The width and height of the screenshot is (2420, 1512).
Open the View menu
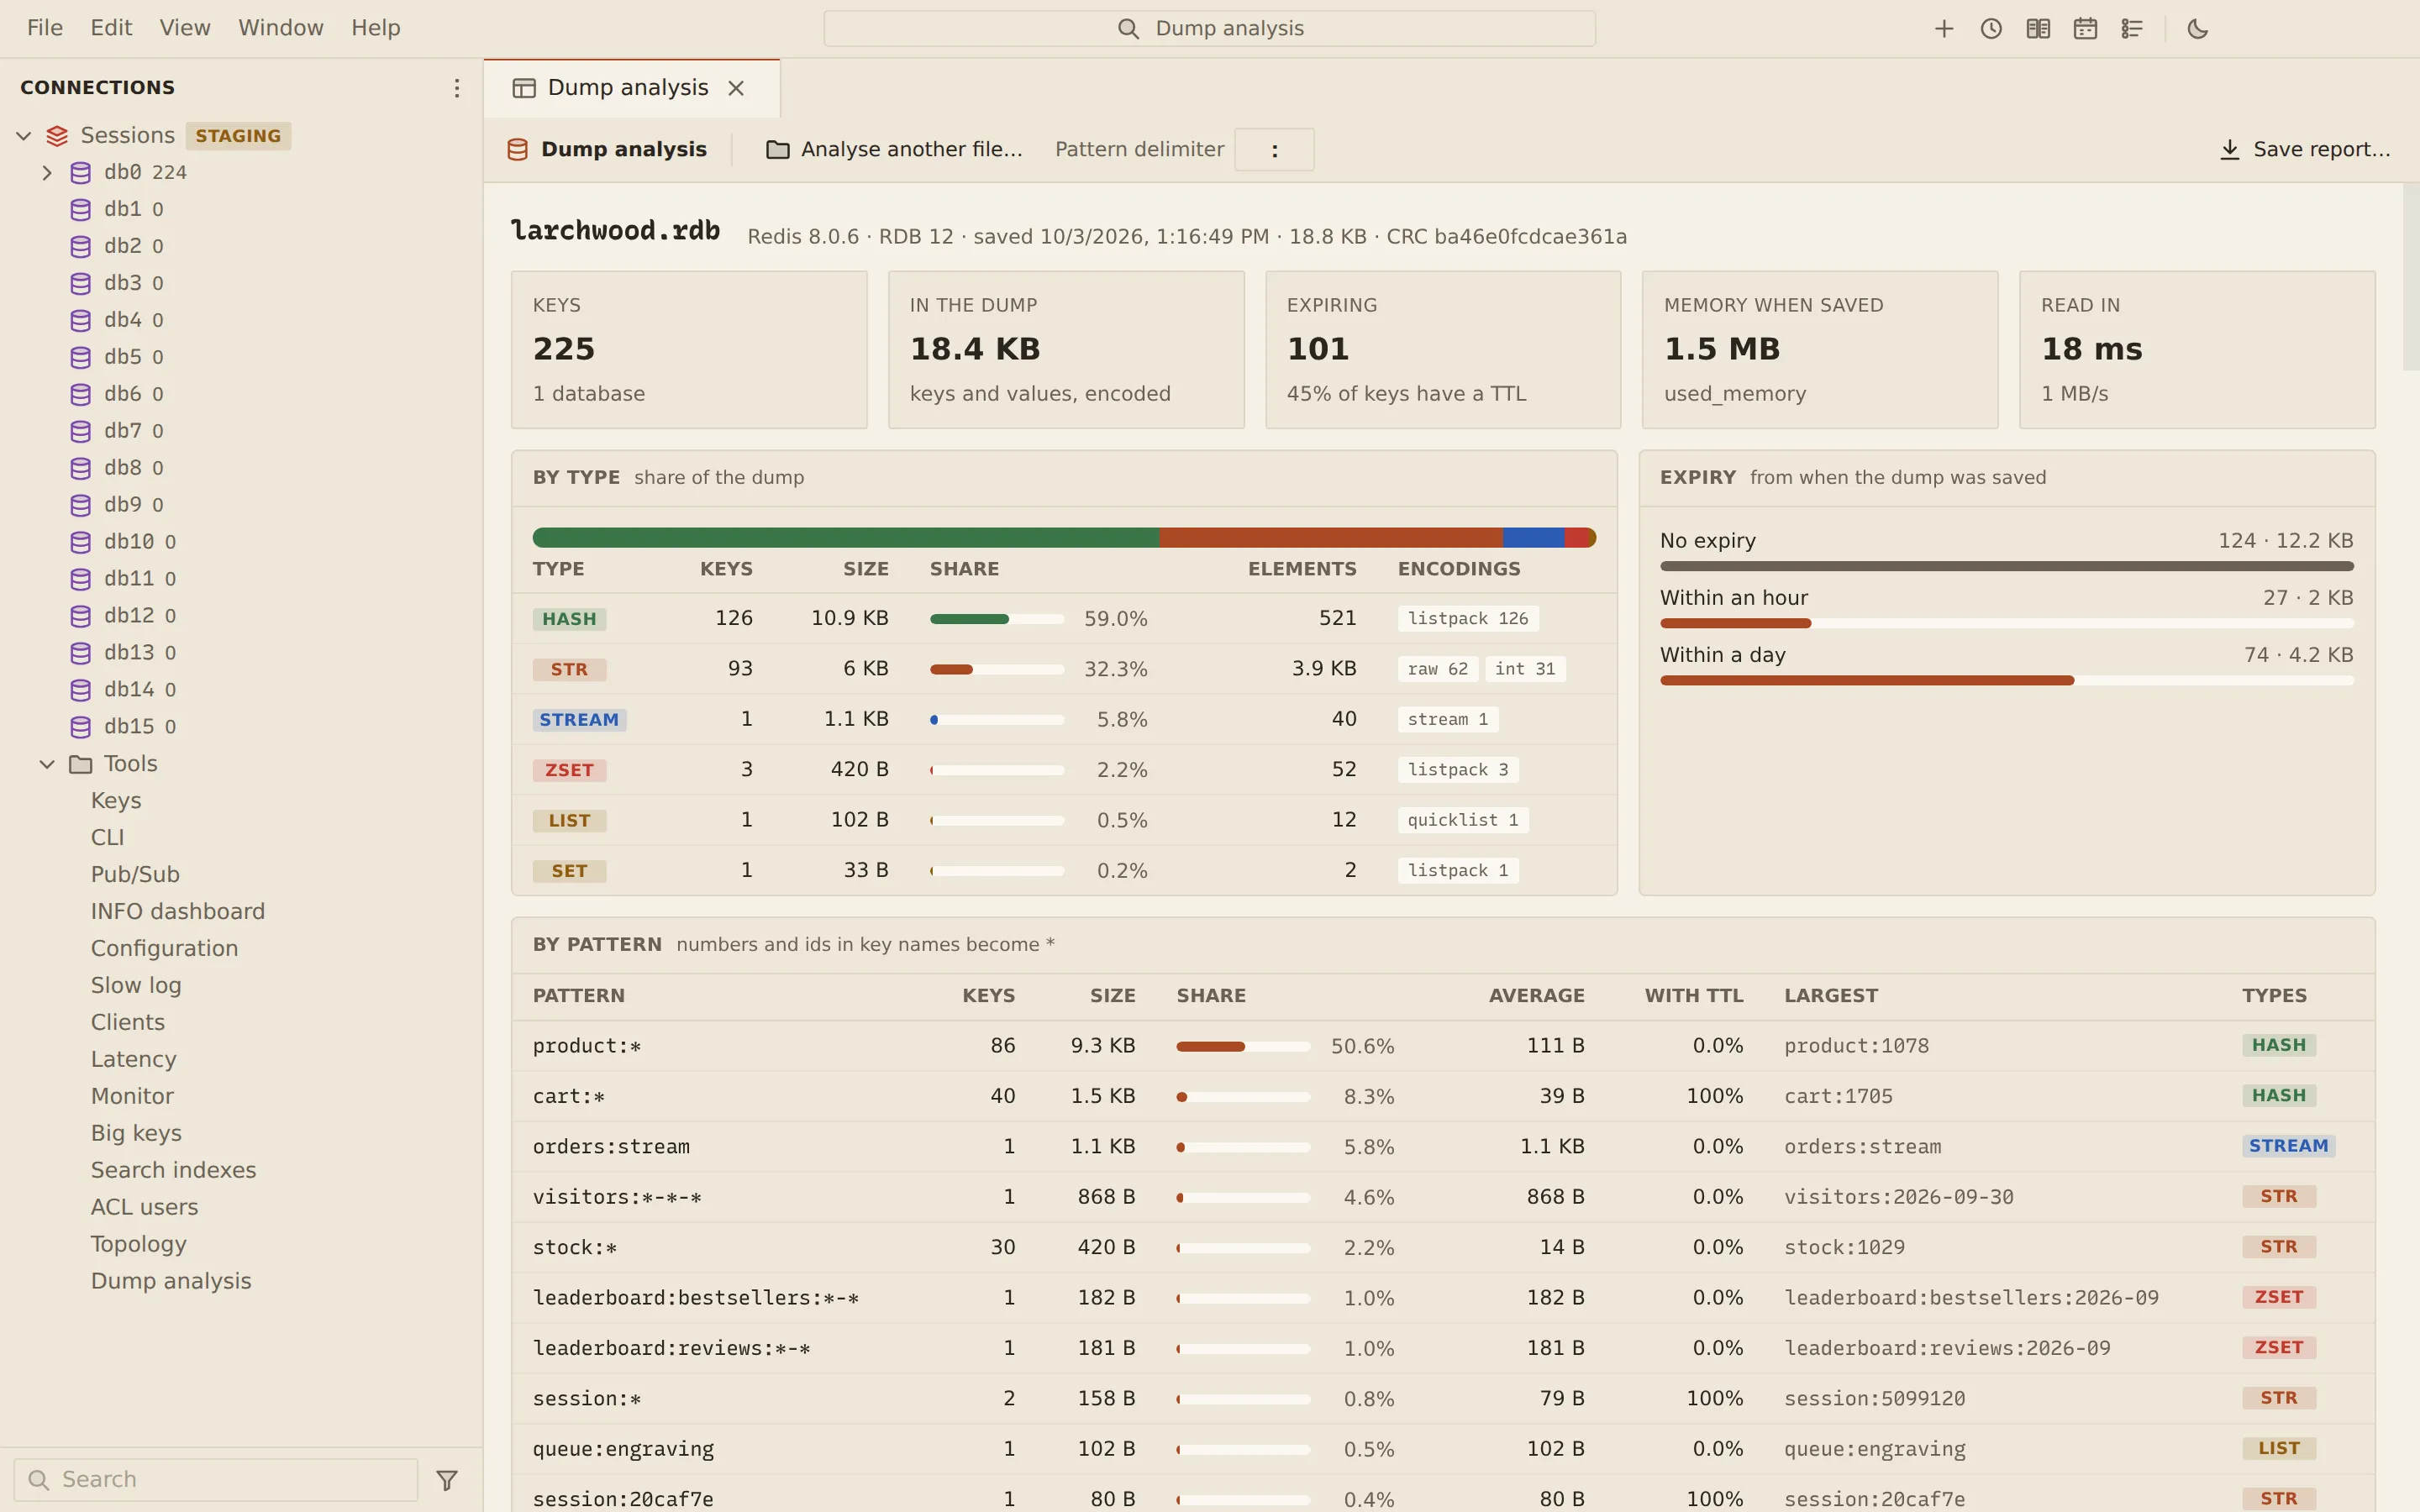click(185, 28)
